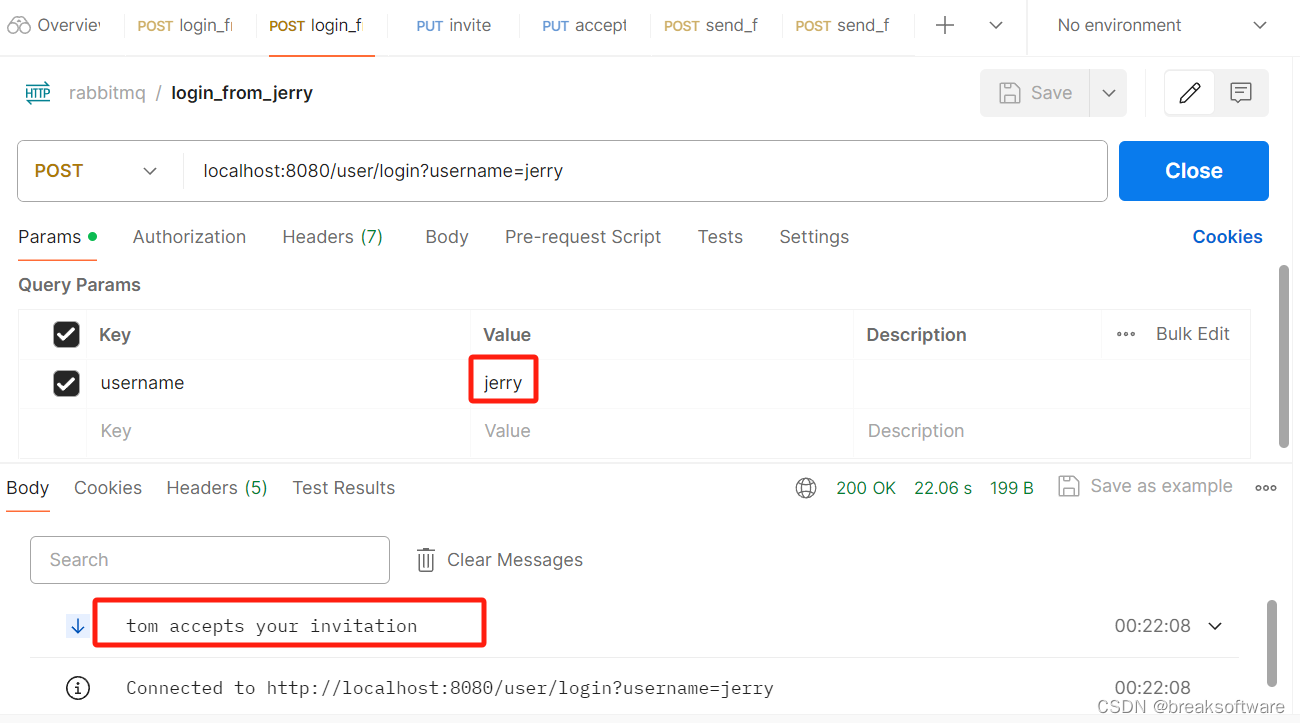Open the Settings tab

click(814, 237)
